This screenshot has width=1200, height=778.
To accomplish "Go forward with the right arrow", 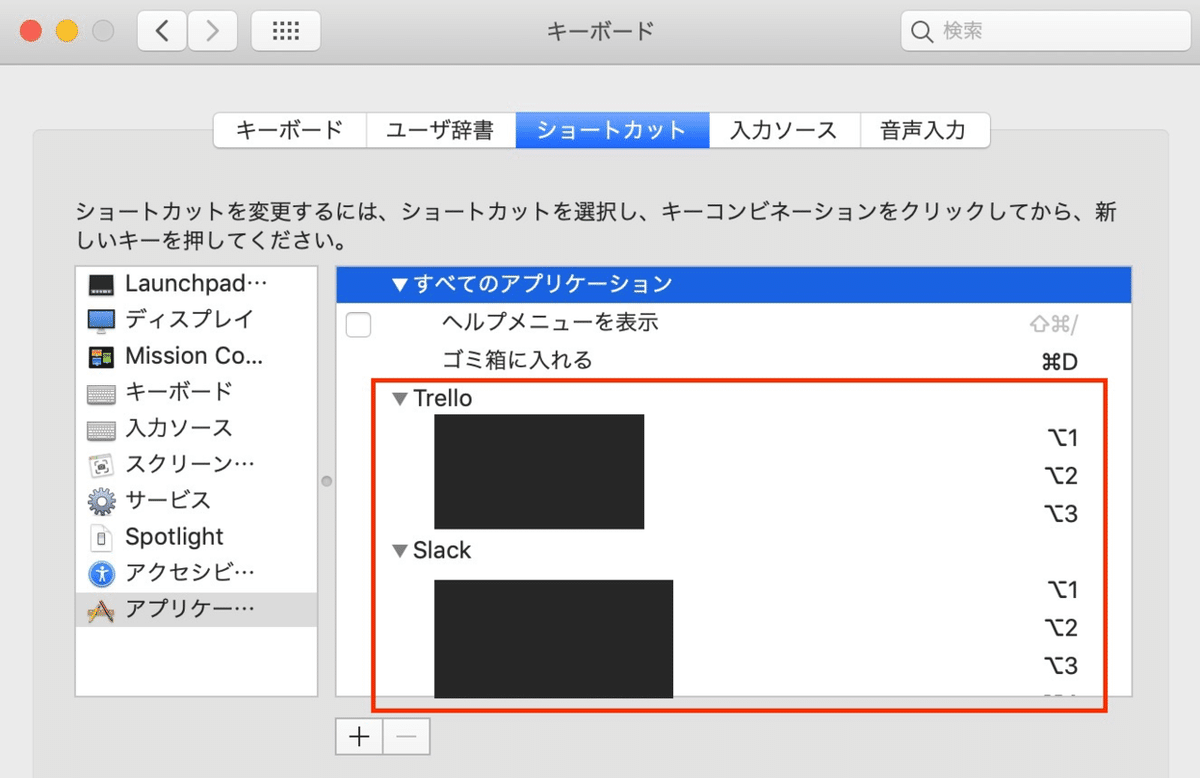I will pyautogui.click(x=211, y=31).
